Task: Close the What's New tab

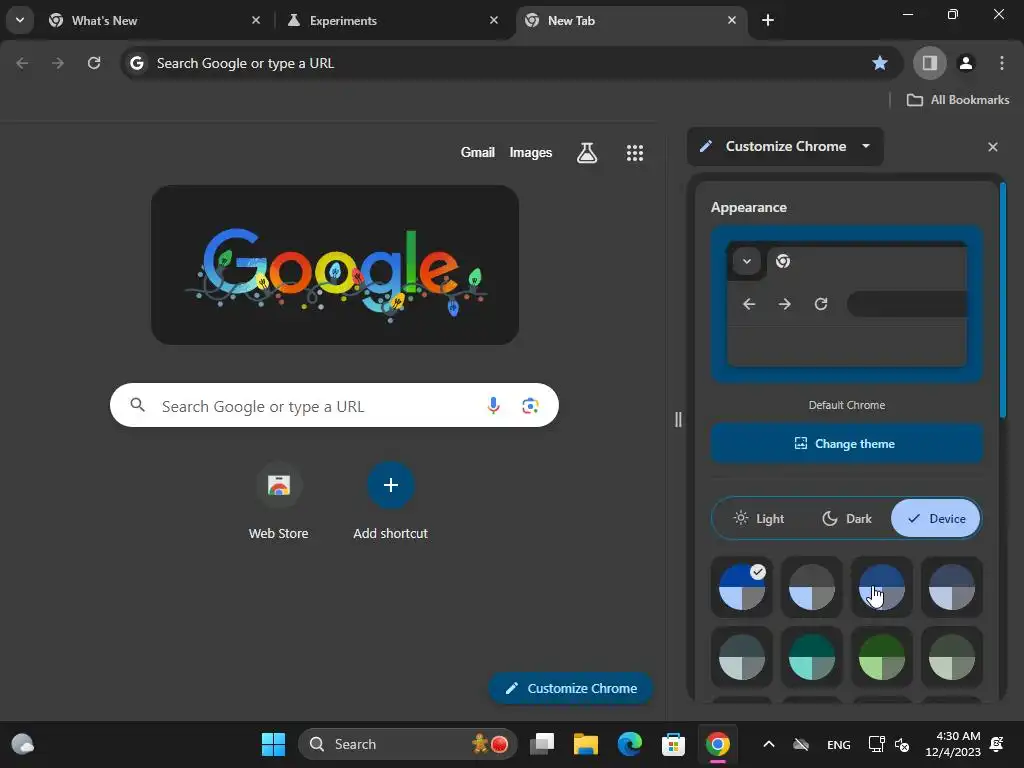Action: tap(256, 20)
